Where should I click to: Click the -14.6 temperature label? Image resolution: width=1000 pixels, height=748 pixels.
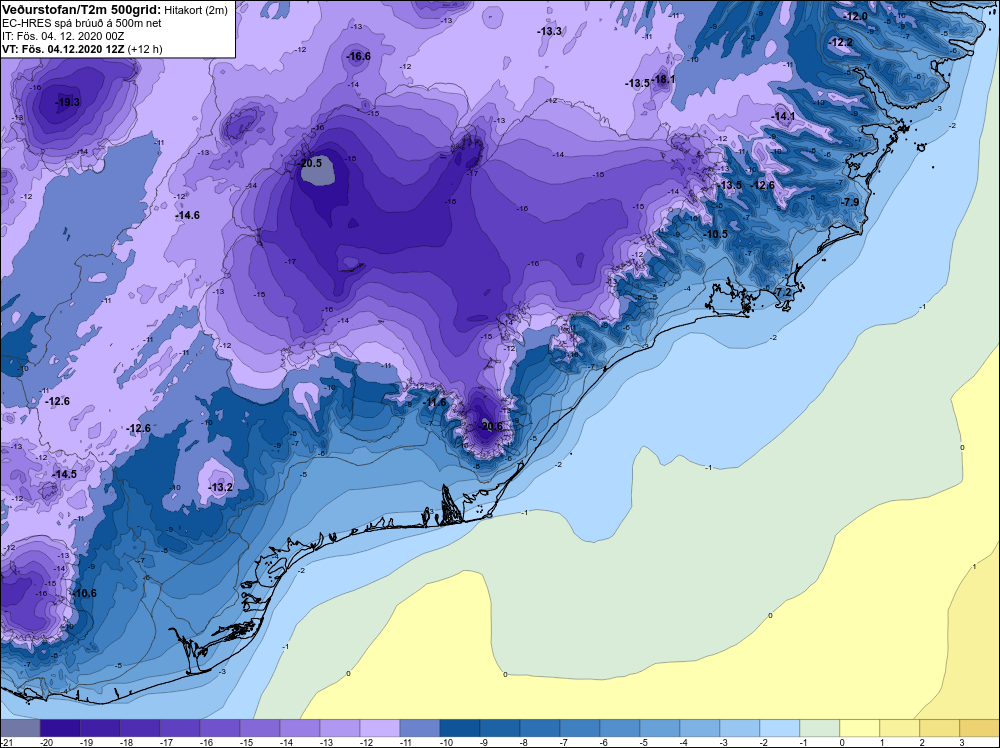tap(188, 216)
